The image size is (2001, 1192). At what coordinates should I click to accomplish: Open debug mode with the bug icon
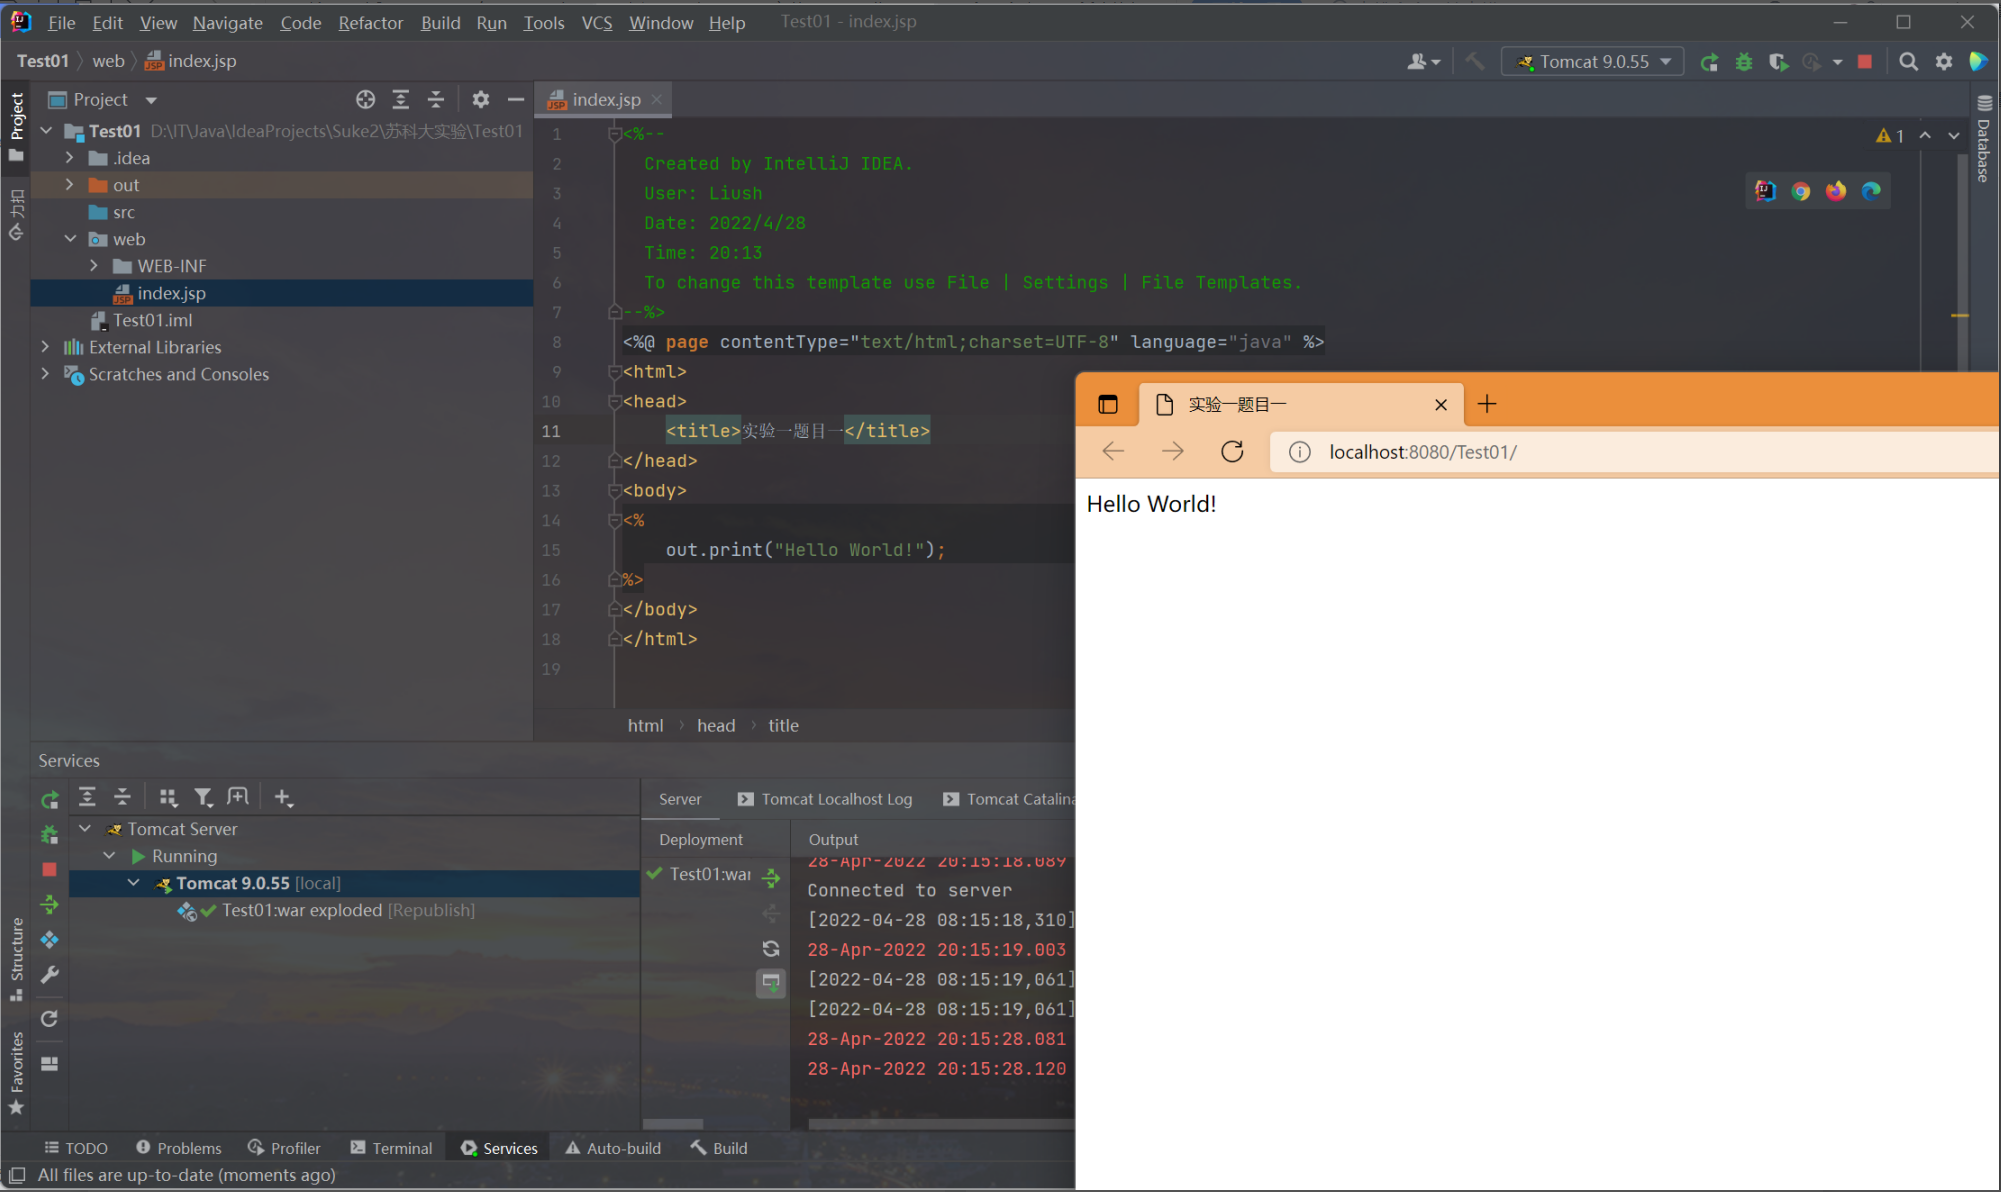tap(1744, 61)
